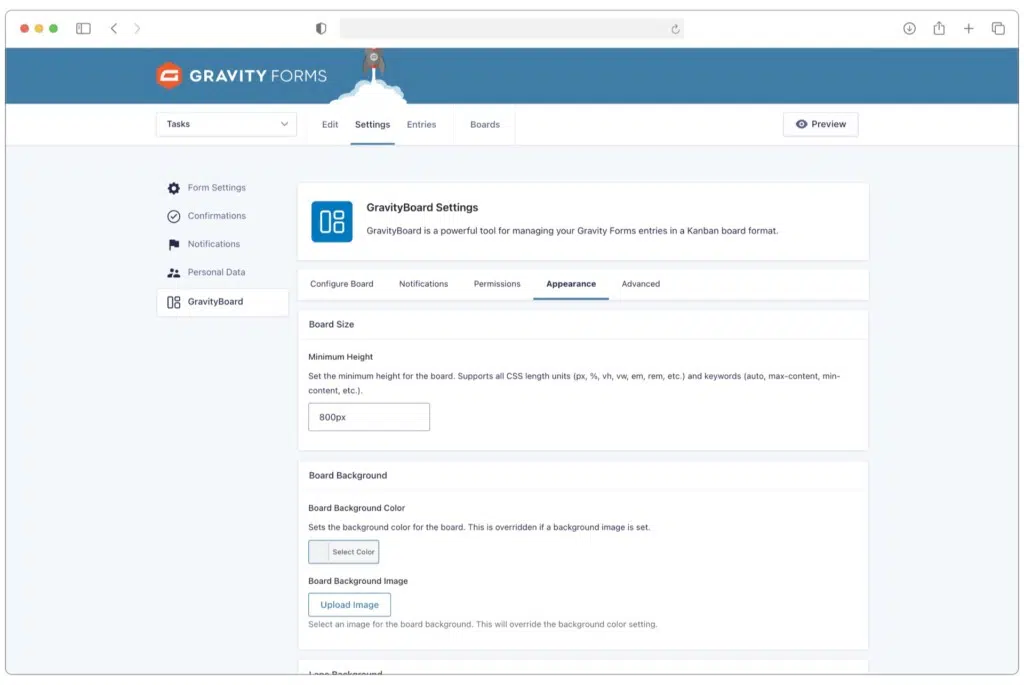Reload page with the refresh icon

click(x=675, y=29)
